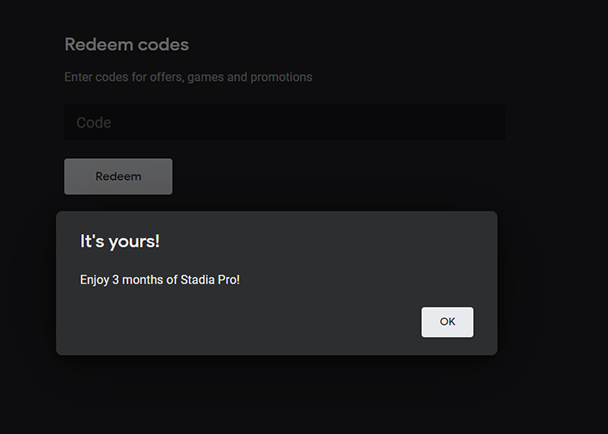Confirm the "It's yours!" popup via OK
This screenshot has height=434, width=608.
(x=447, y=322)
